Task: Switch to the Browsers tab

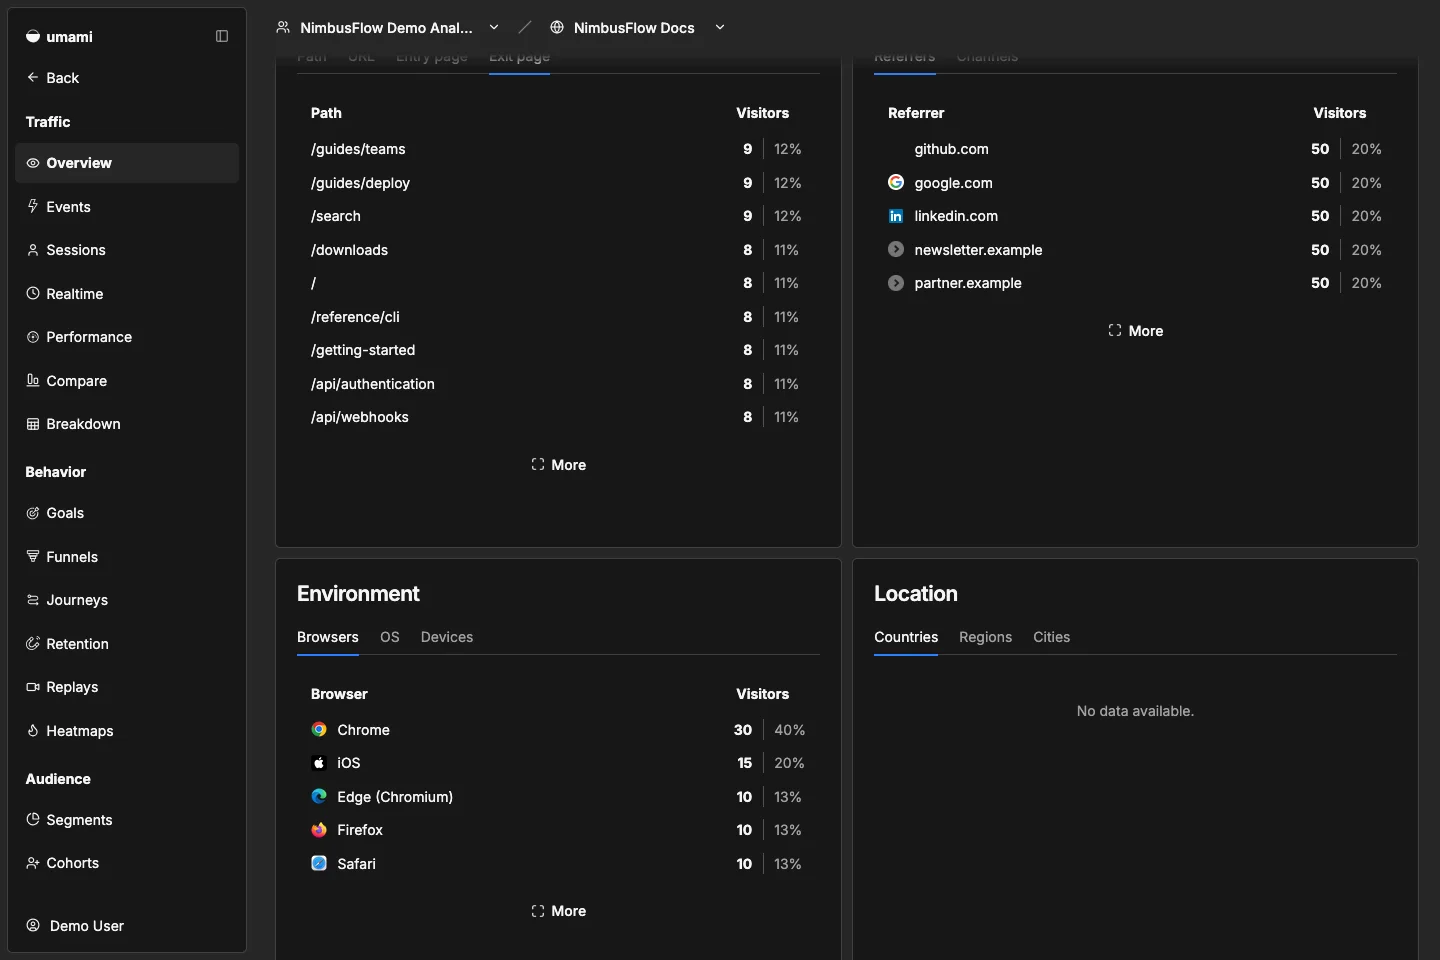Action: coord(328,637)
